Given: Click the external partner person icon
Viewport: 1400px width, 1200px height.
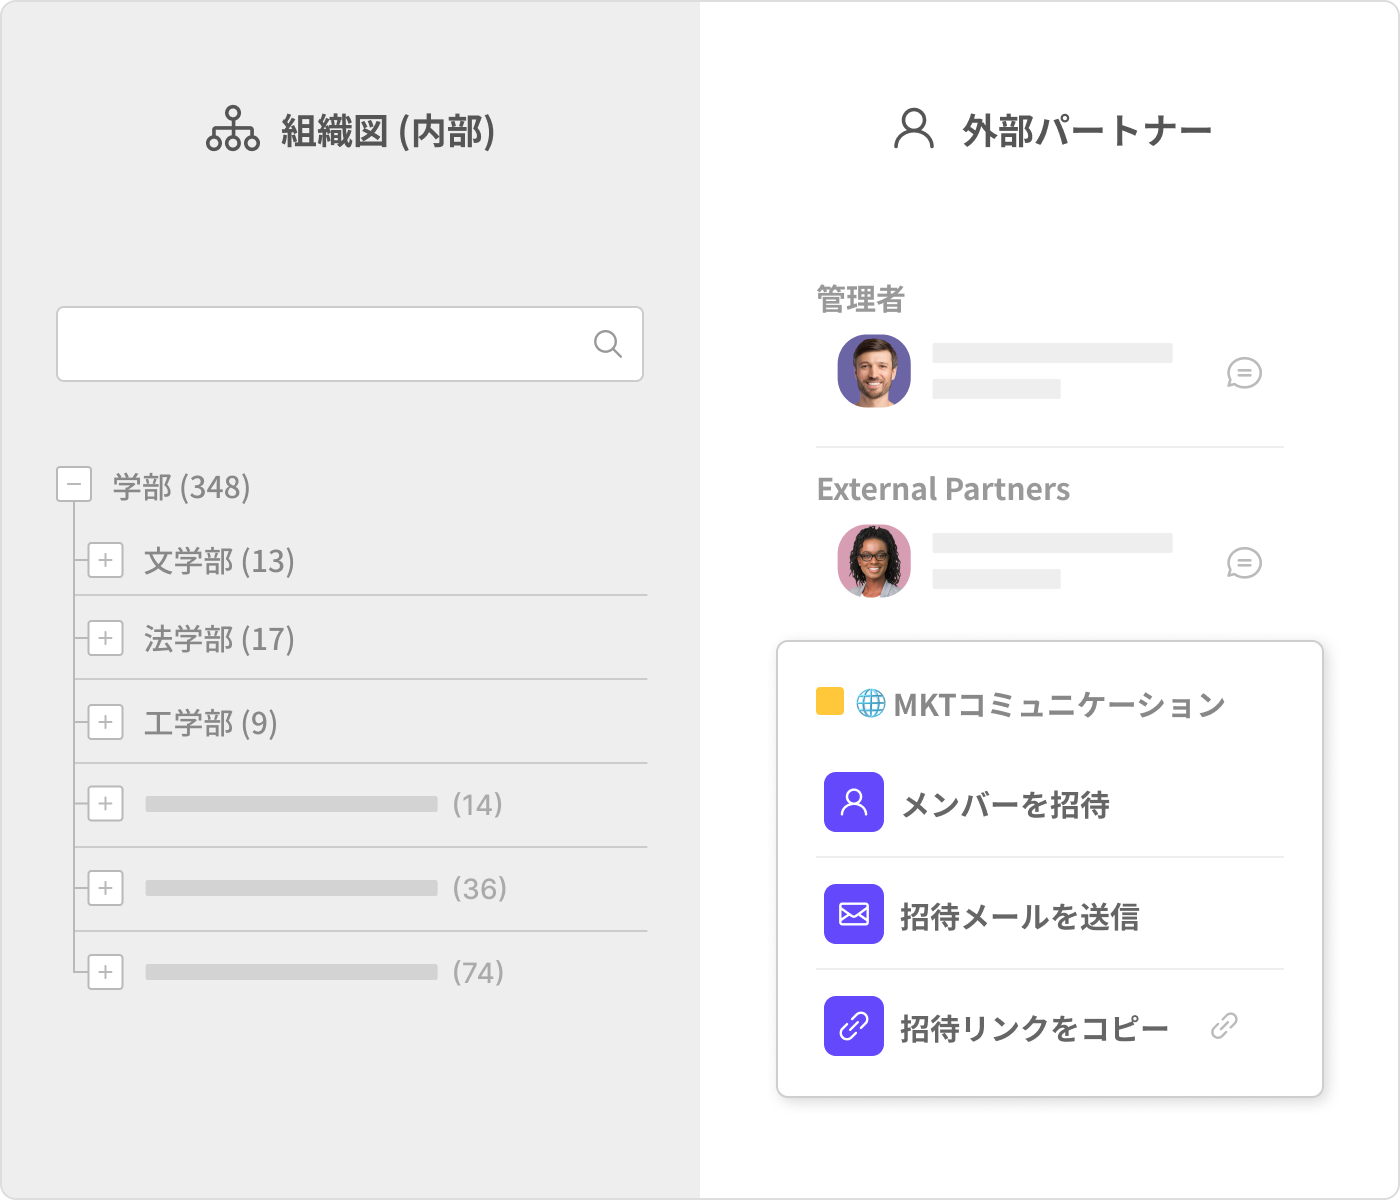Looking at the screenshot, I should point(913,130).
